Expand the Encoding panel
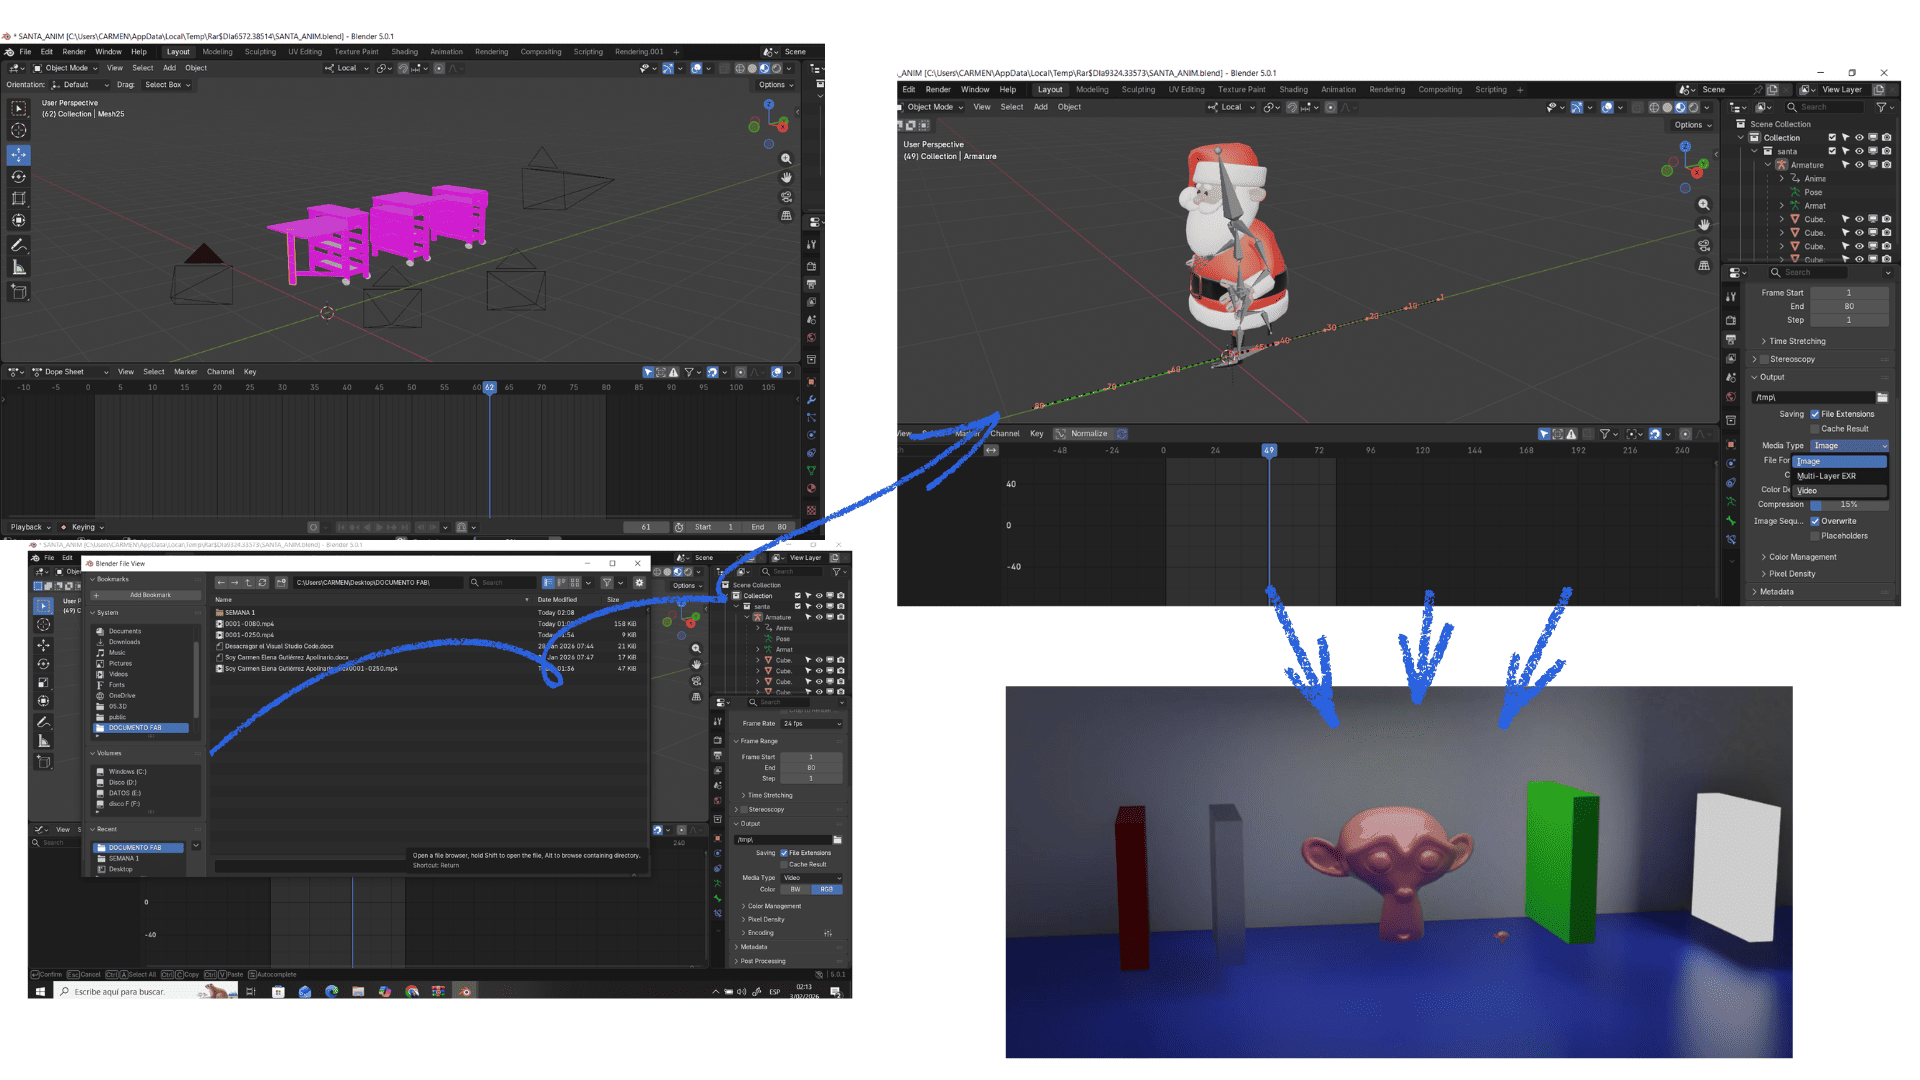The height and width of the screenshot is (1080, 1920). (760, 933)
